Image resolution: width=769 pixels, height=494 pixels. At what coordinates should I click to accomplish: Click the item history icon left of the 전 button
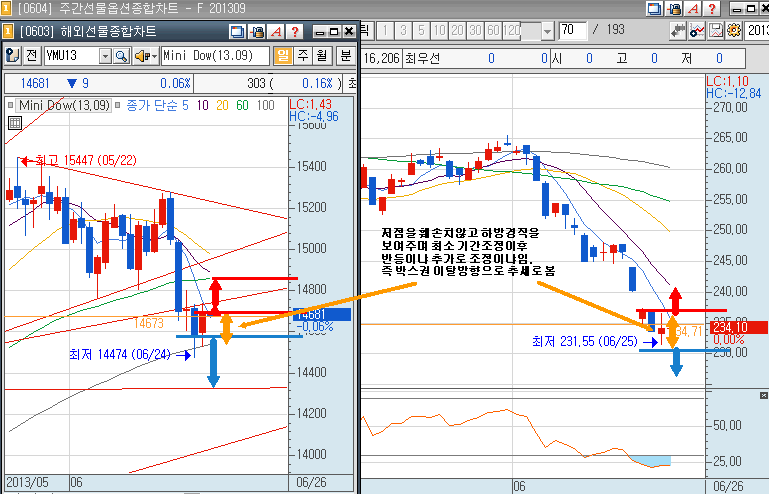point(12,55)
